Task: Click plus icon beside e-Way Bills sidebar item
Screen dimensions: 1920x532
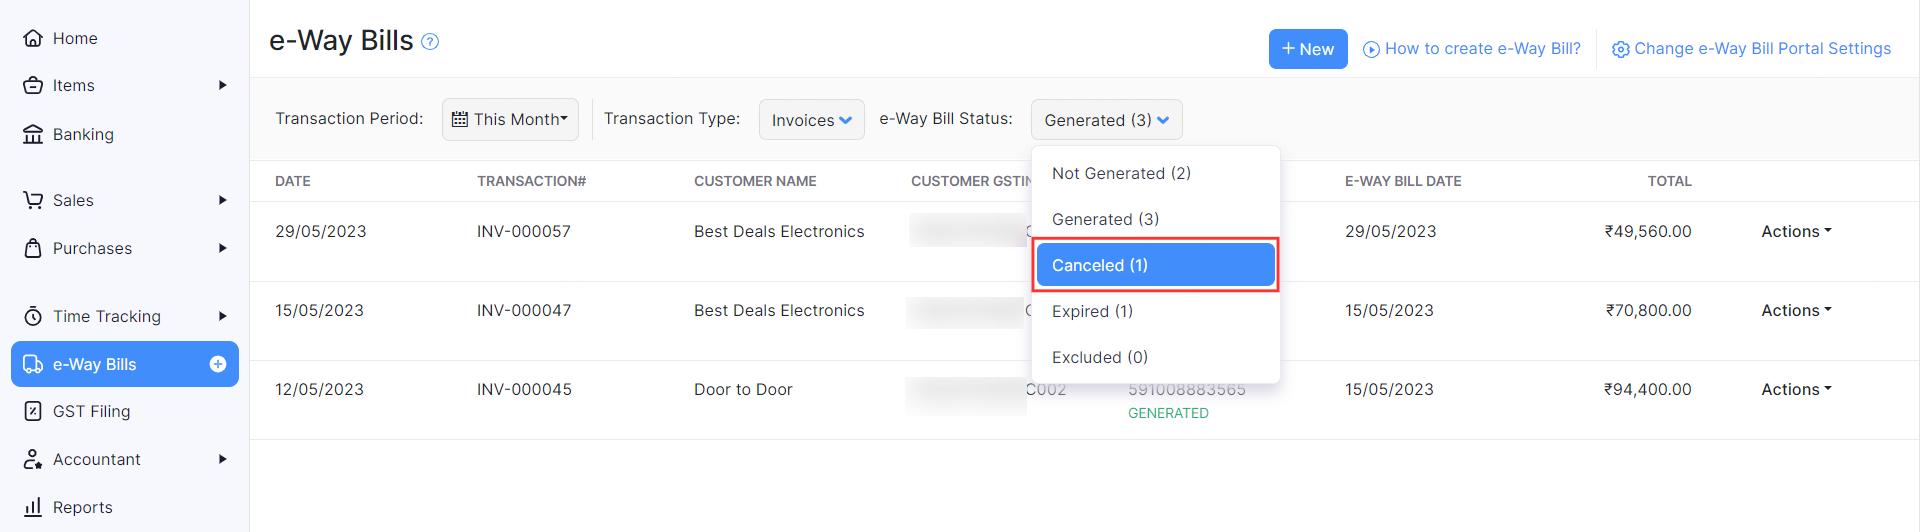Action: 218,364
